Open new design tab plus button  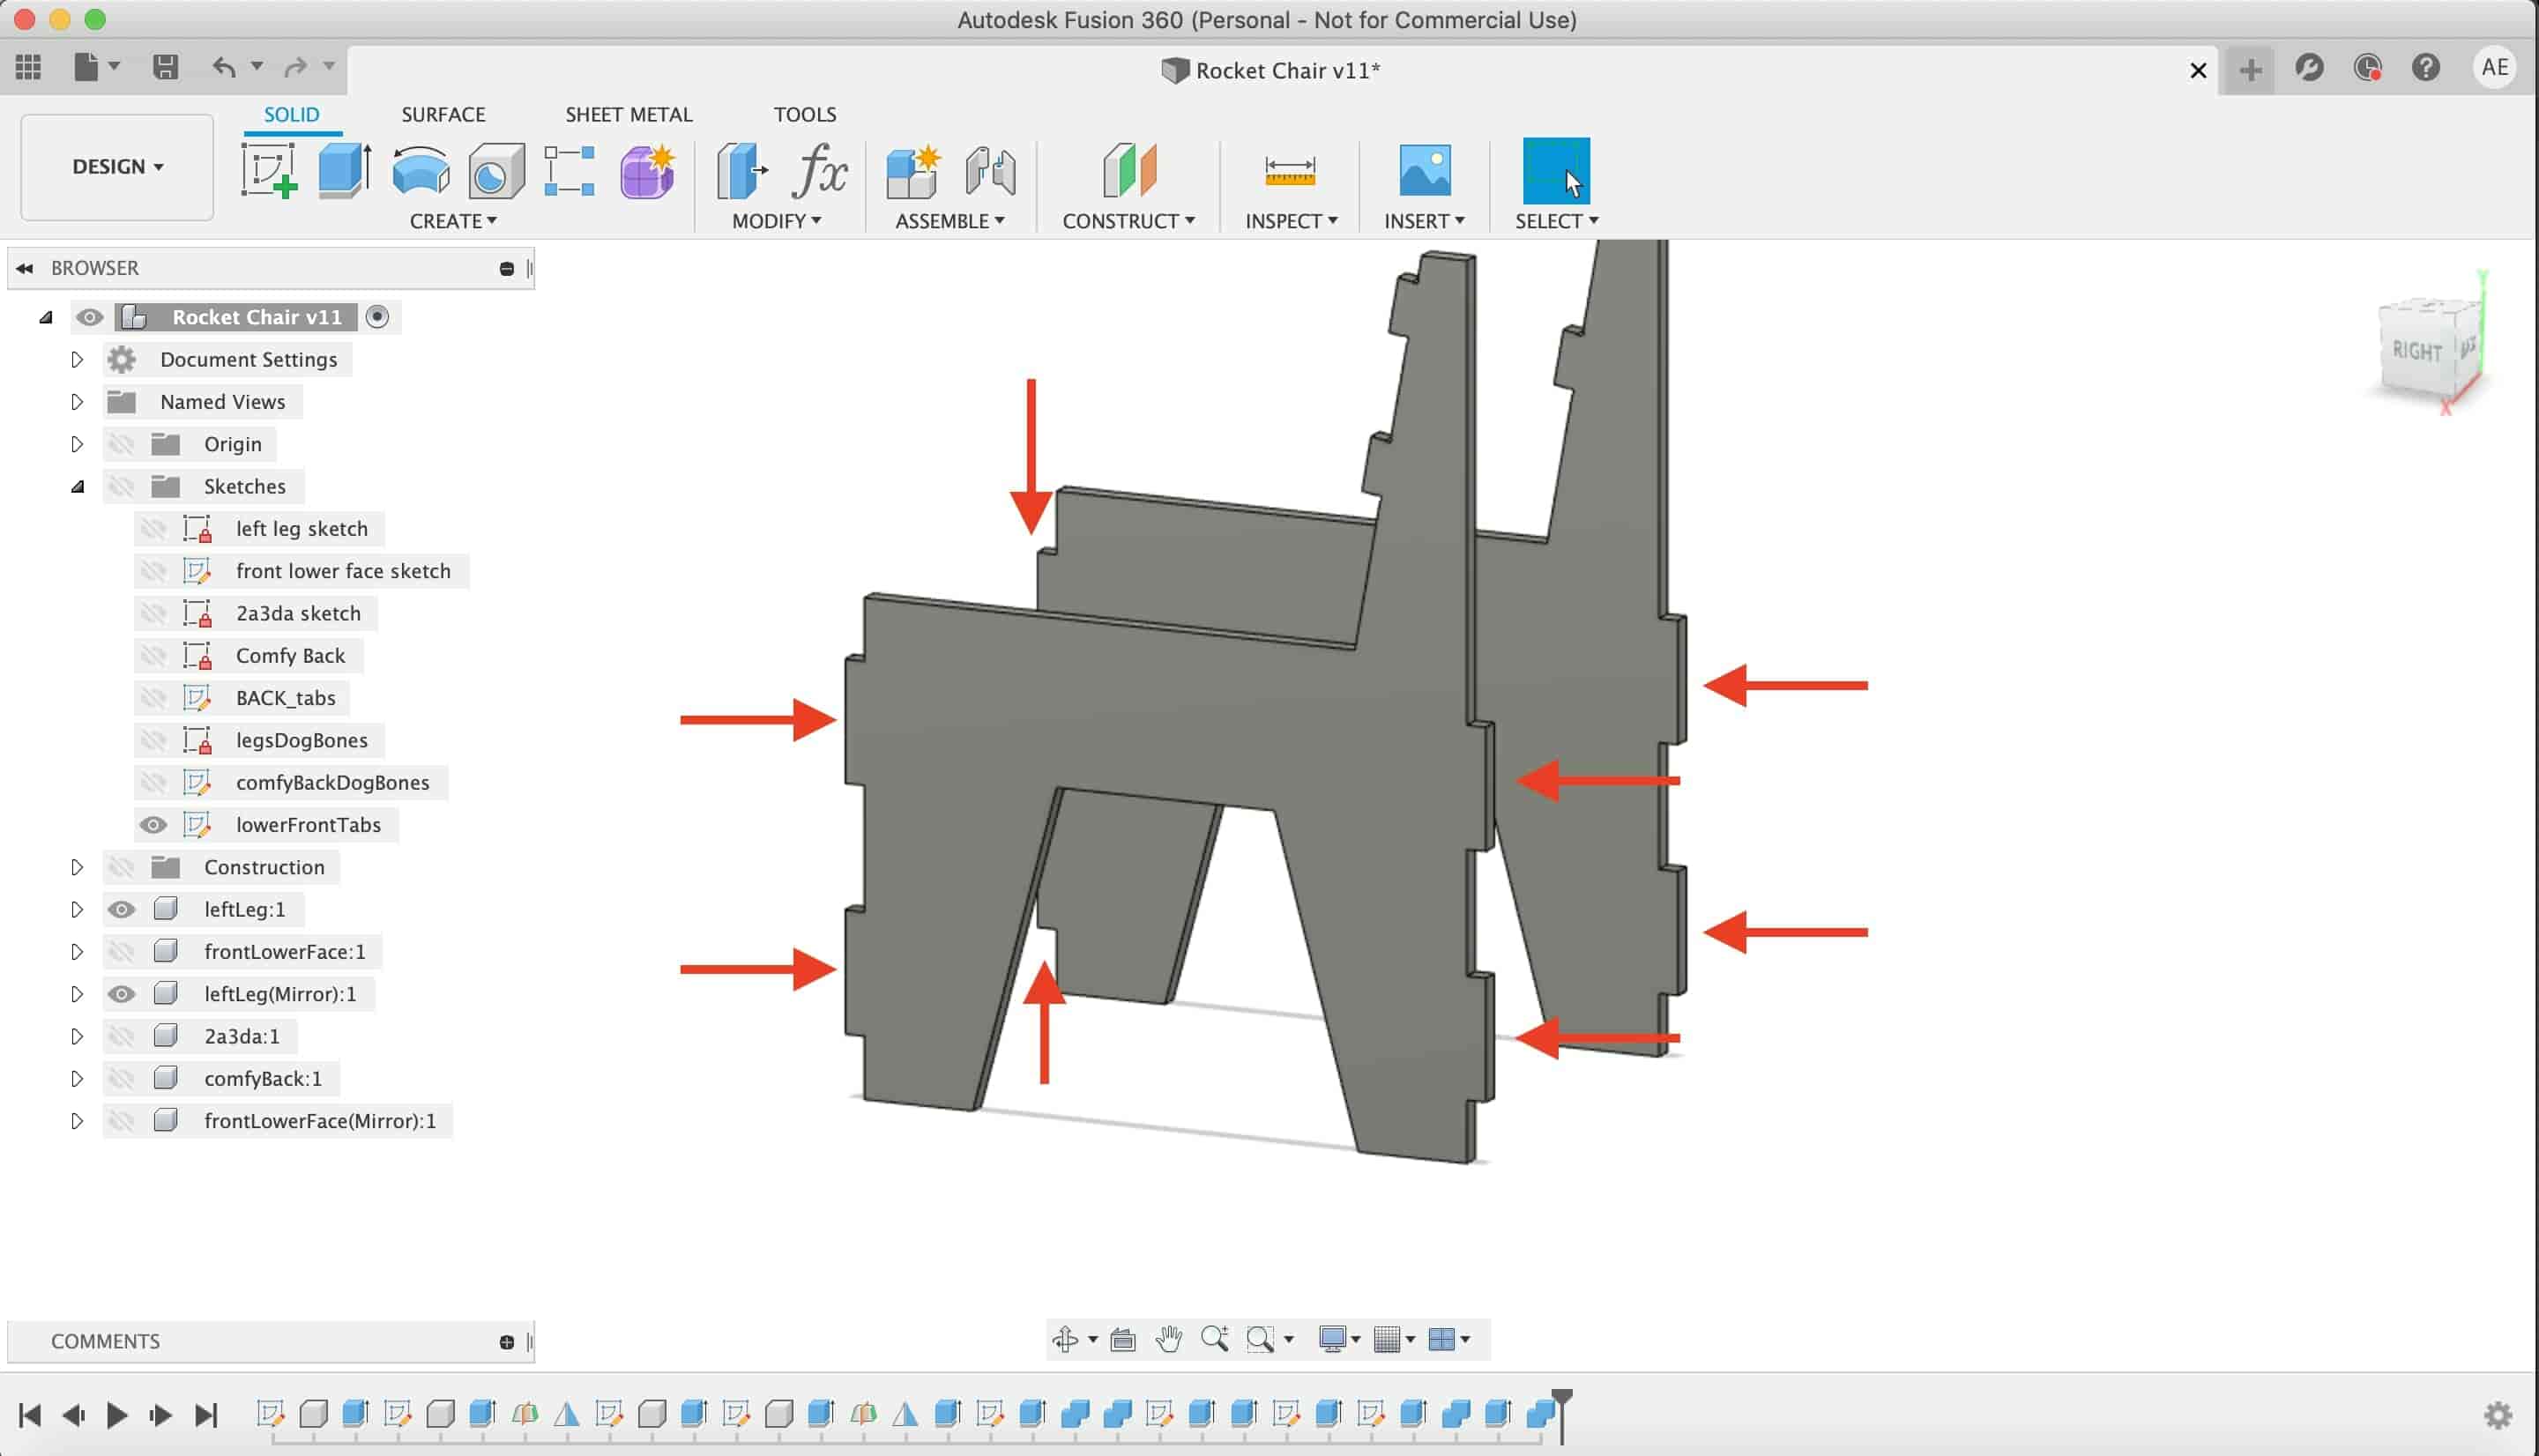(2250, 69)
